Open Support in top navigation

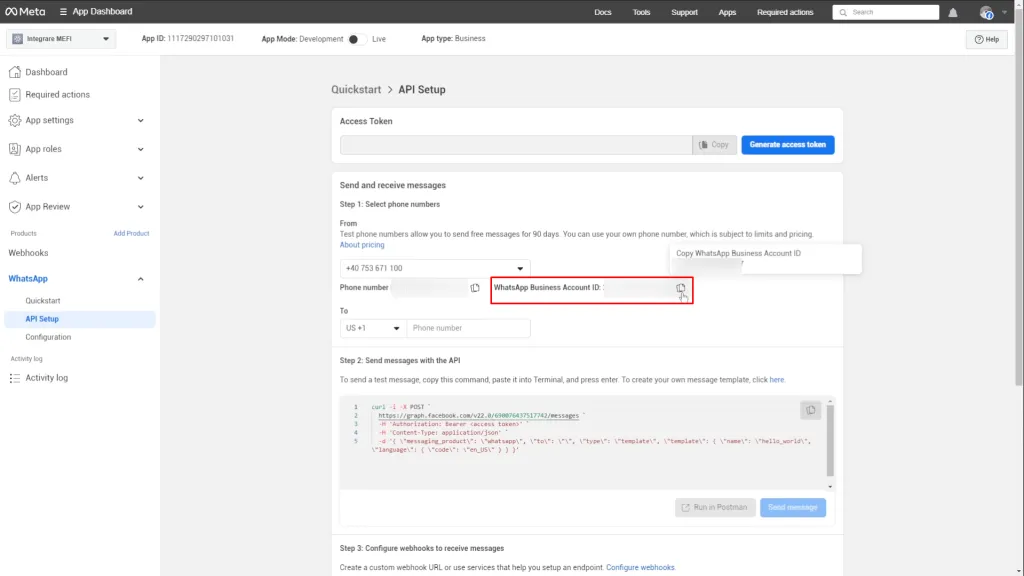tap(684, 12)
